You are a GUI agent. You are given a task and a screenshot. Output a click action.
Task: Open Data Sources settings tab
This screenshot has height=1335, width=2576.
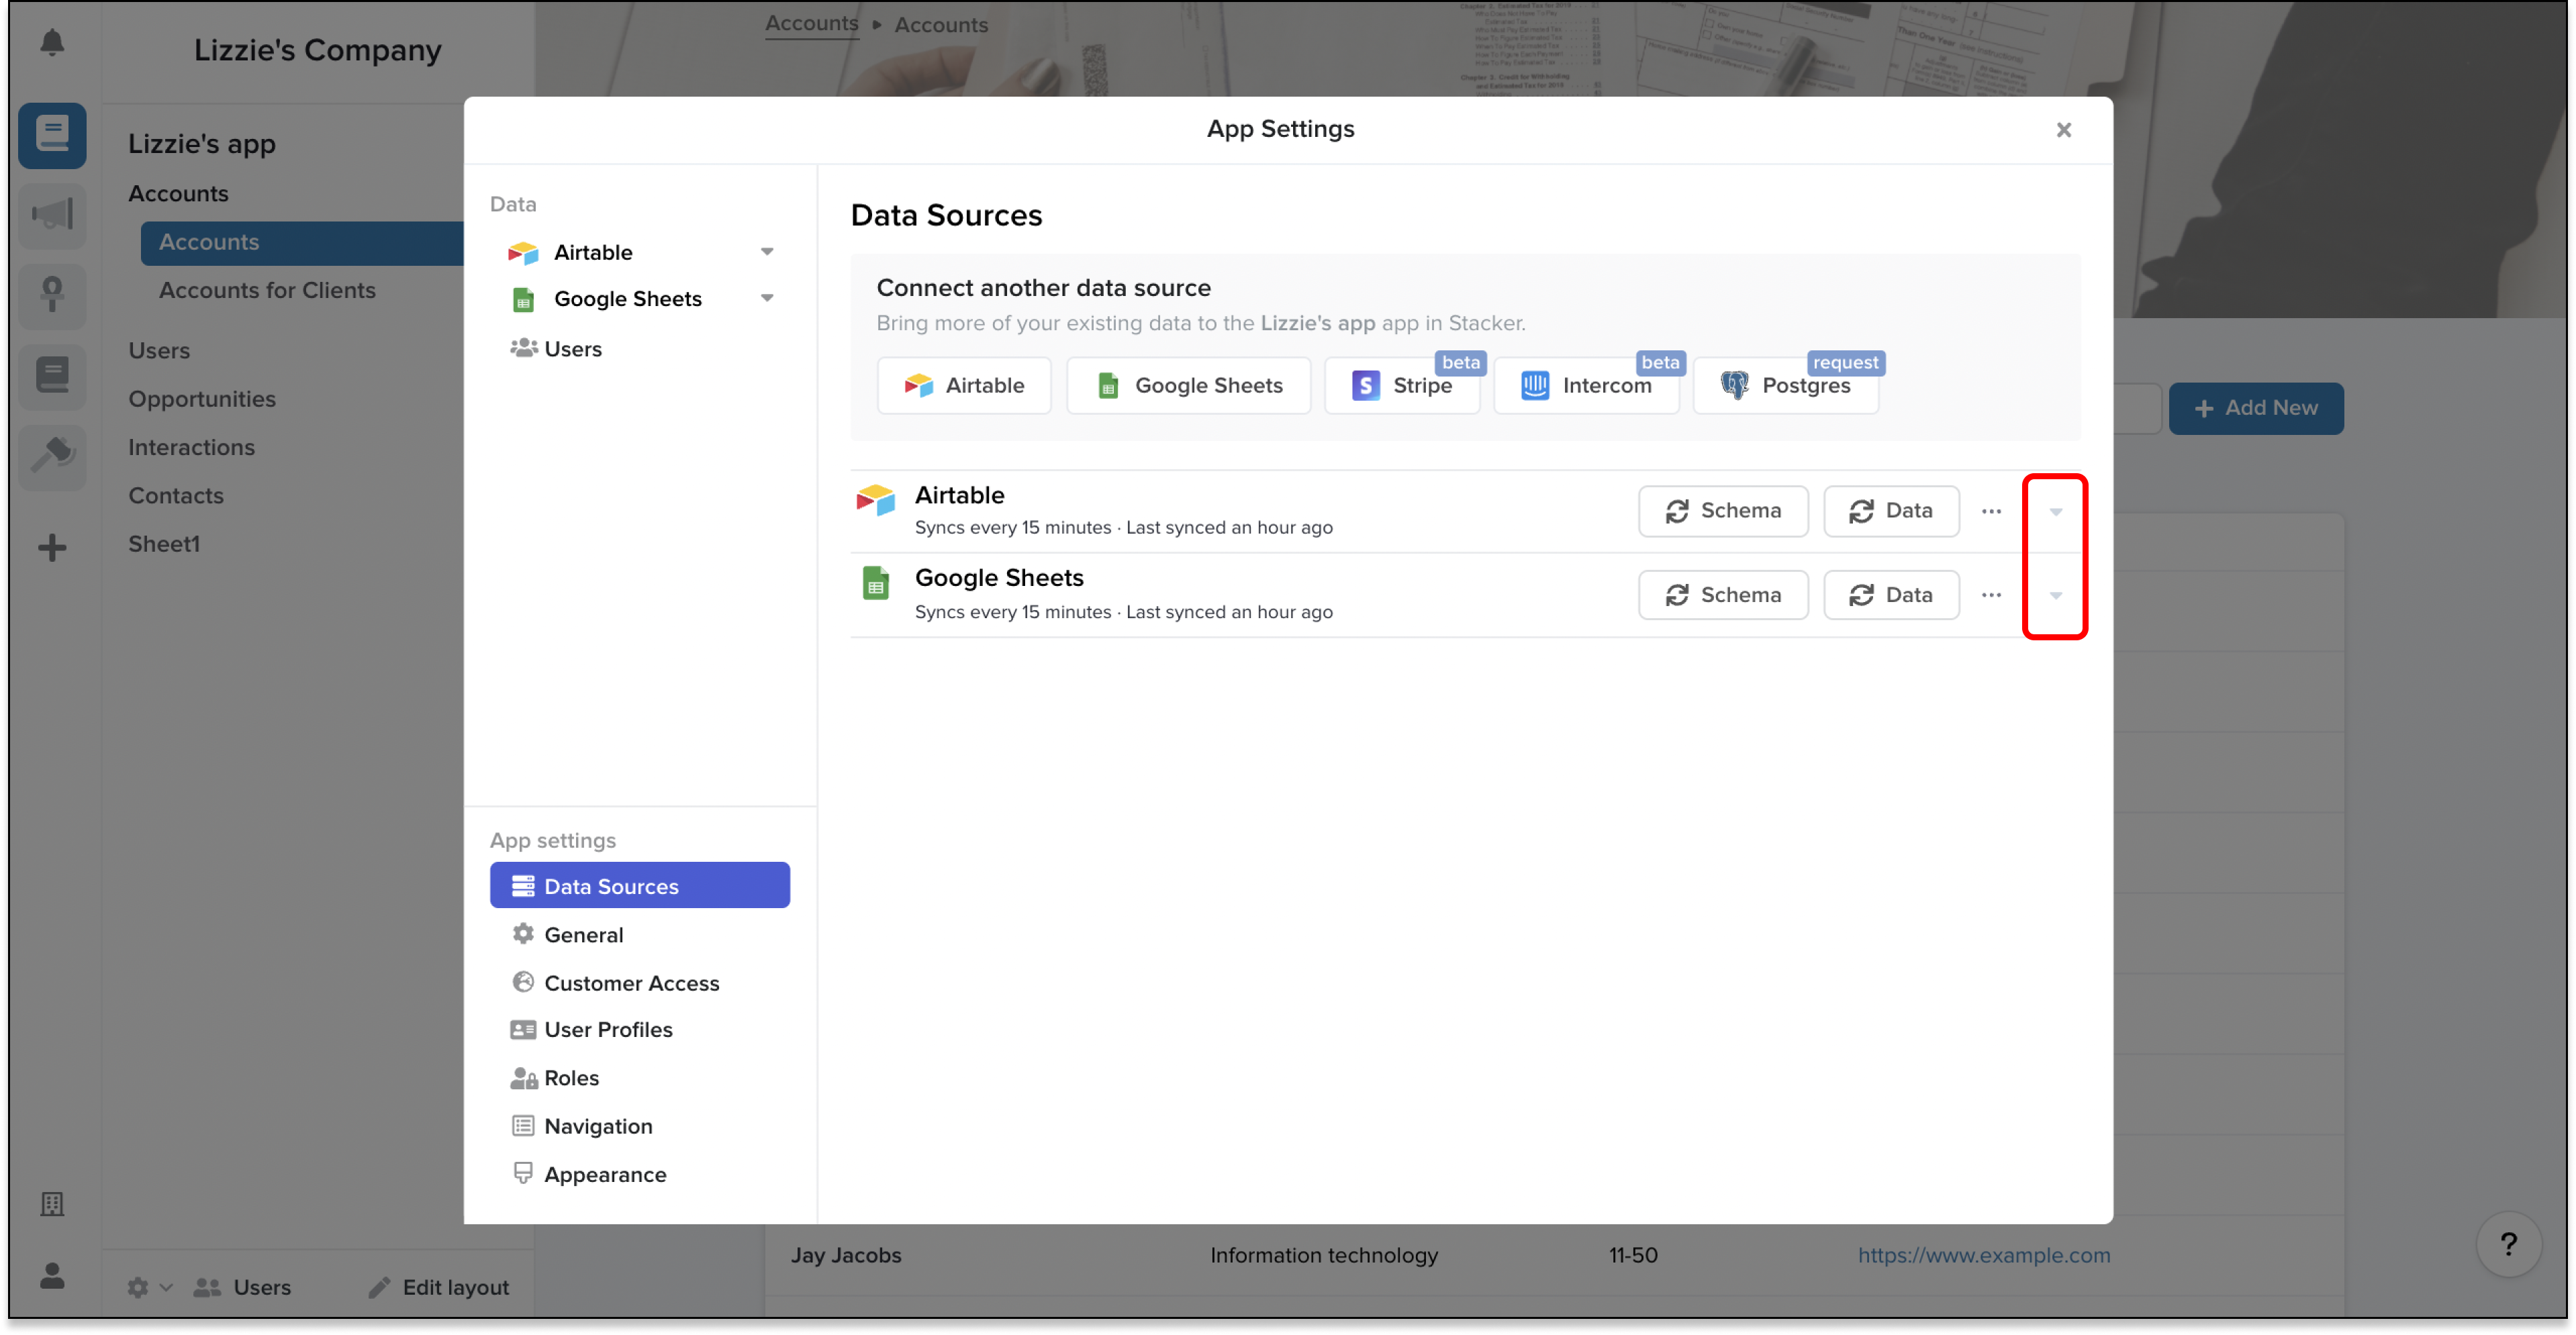(x=640, y=886)
